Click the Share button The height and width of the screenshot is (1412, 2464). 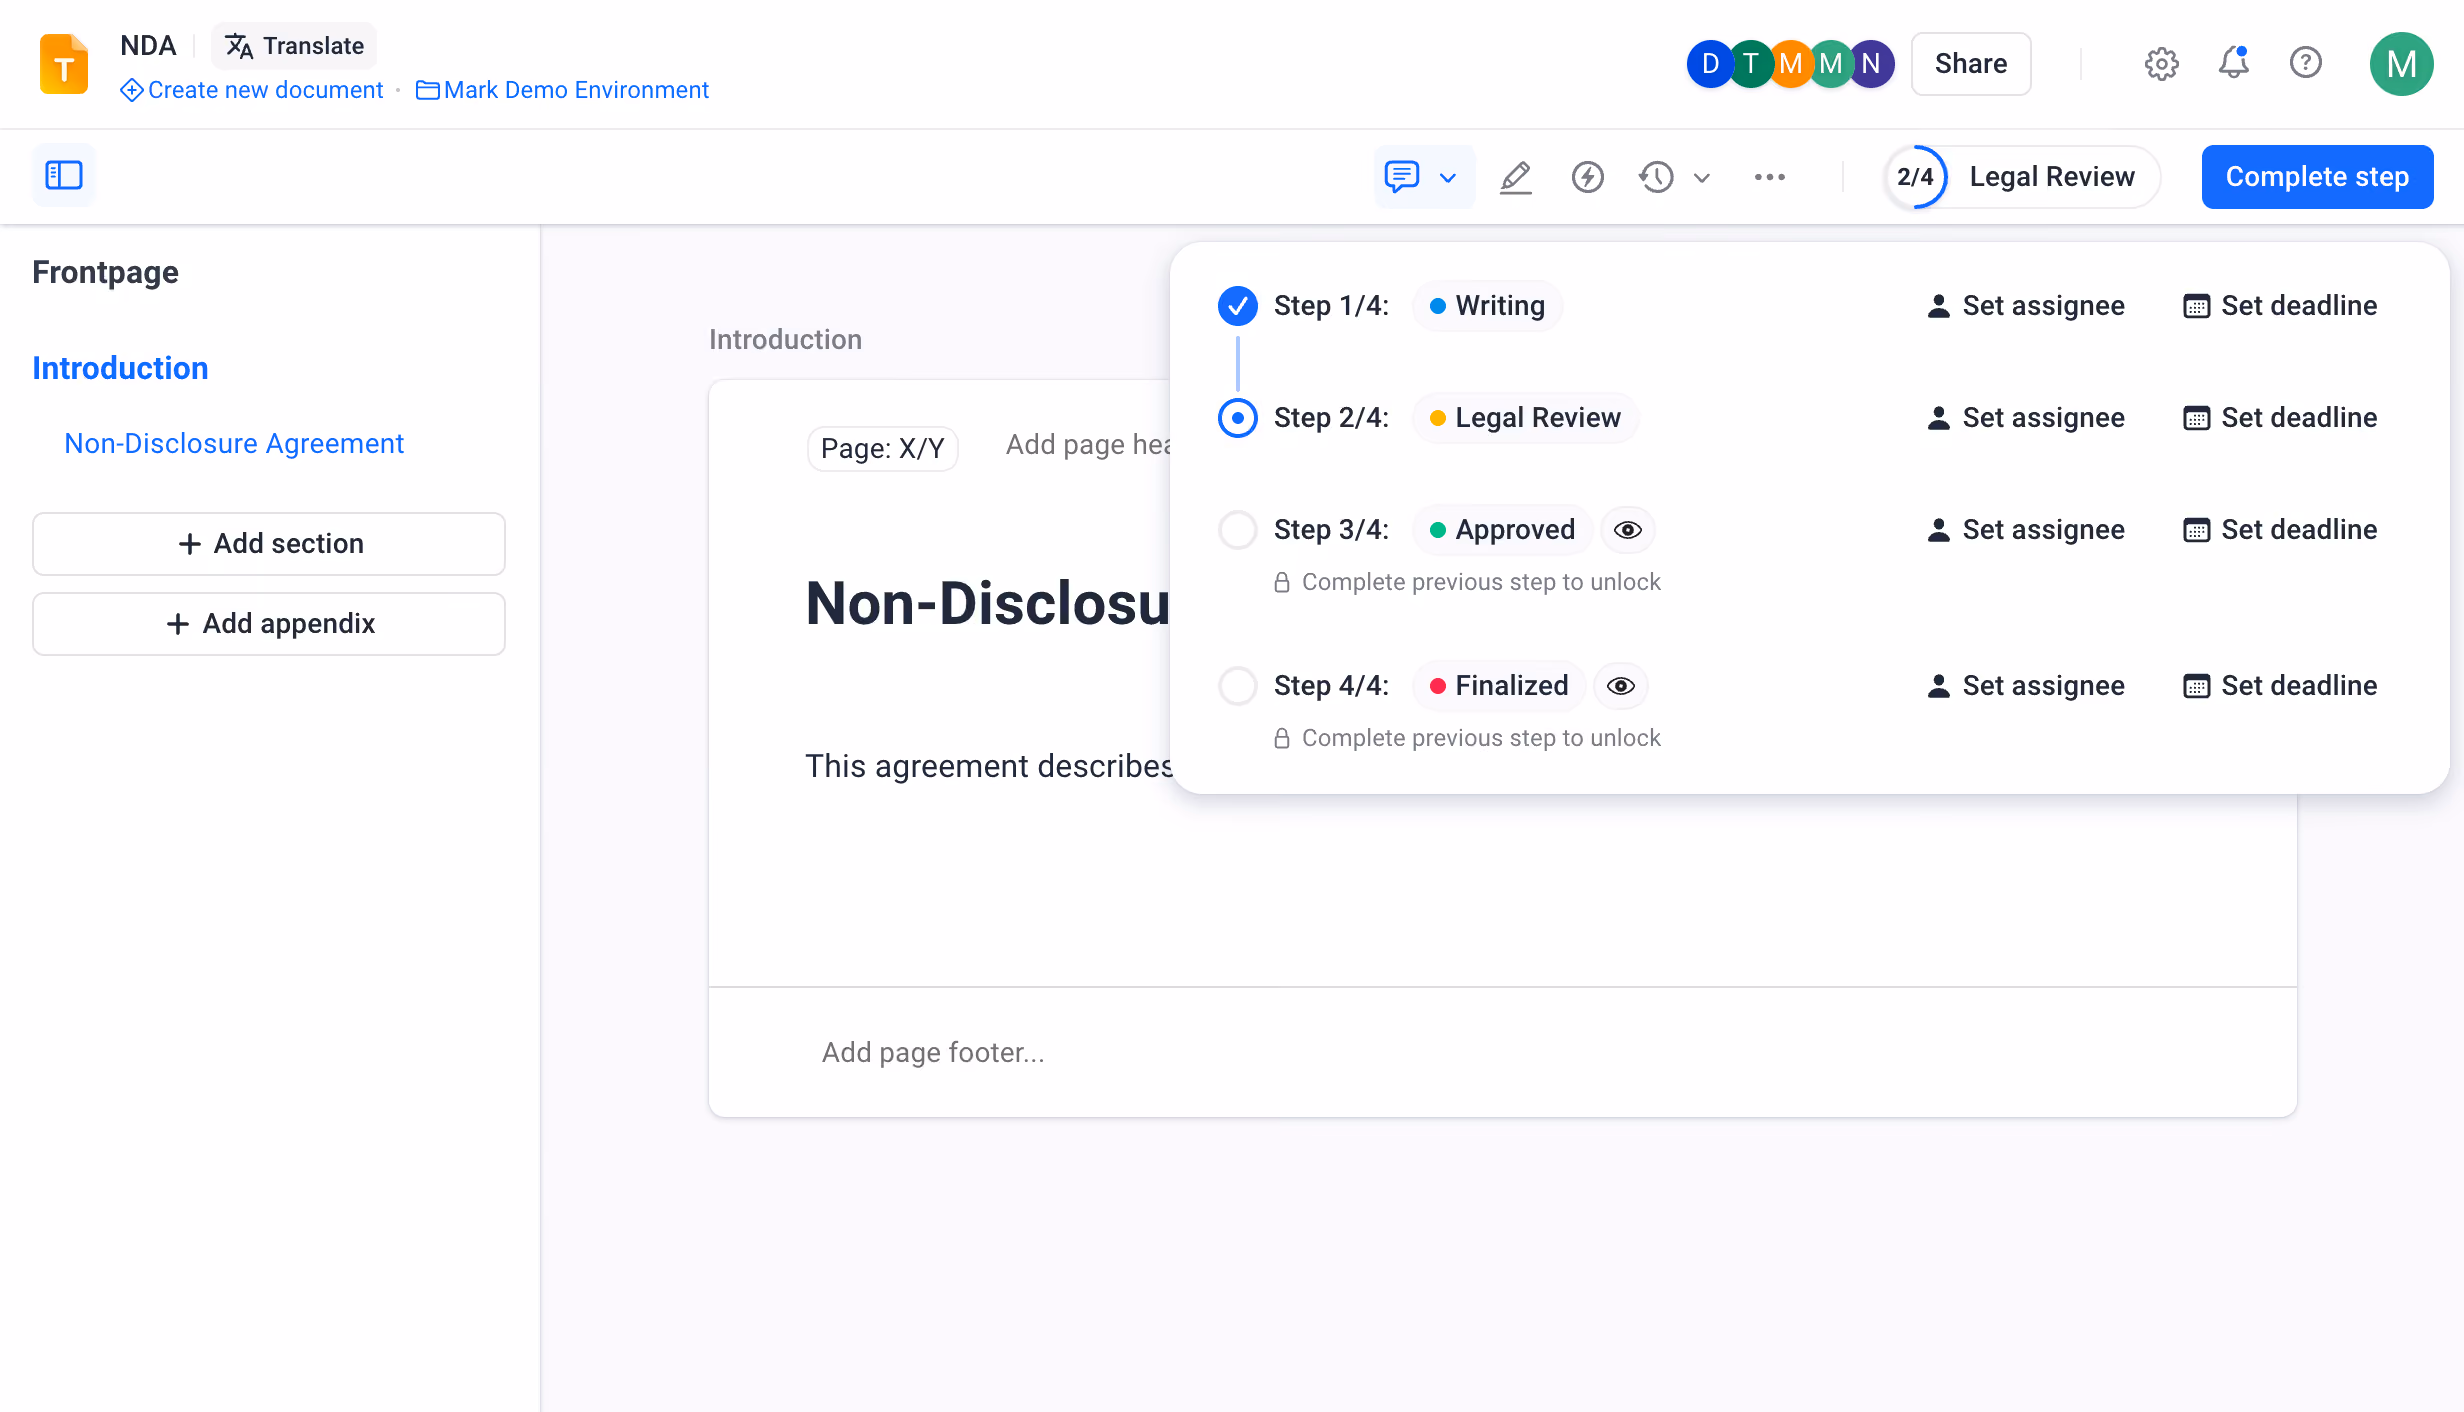pyautogui.click(x=1971, y=64)
